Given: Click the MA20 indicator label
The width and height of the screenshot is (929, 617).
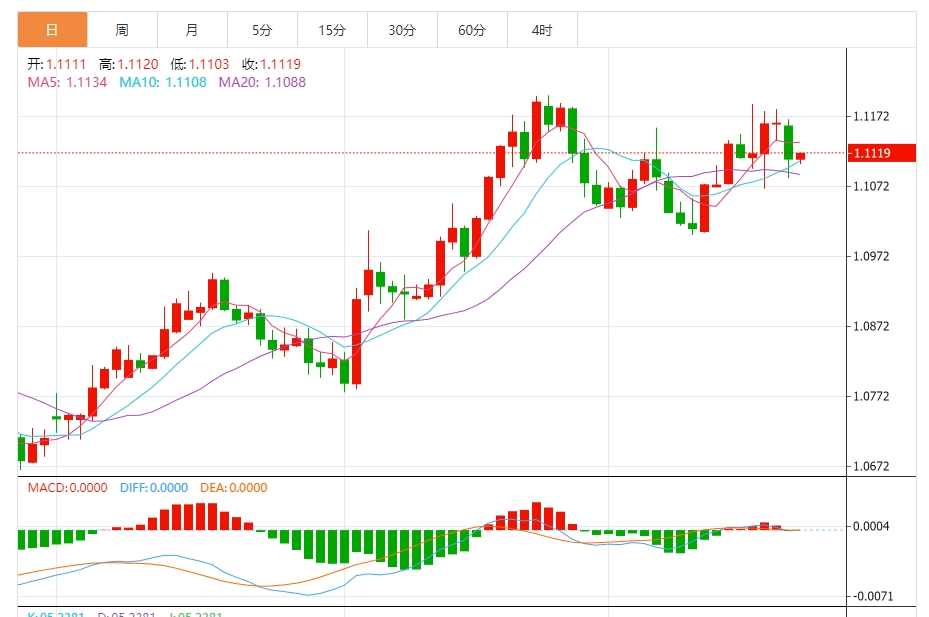Looking at the screenshot, I should coord(262,82).
